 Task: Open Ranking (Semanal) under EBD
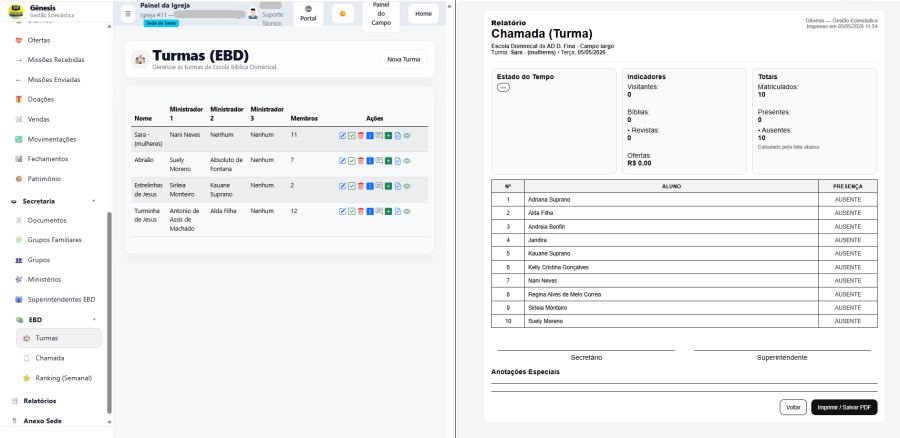coord(63,378)
